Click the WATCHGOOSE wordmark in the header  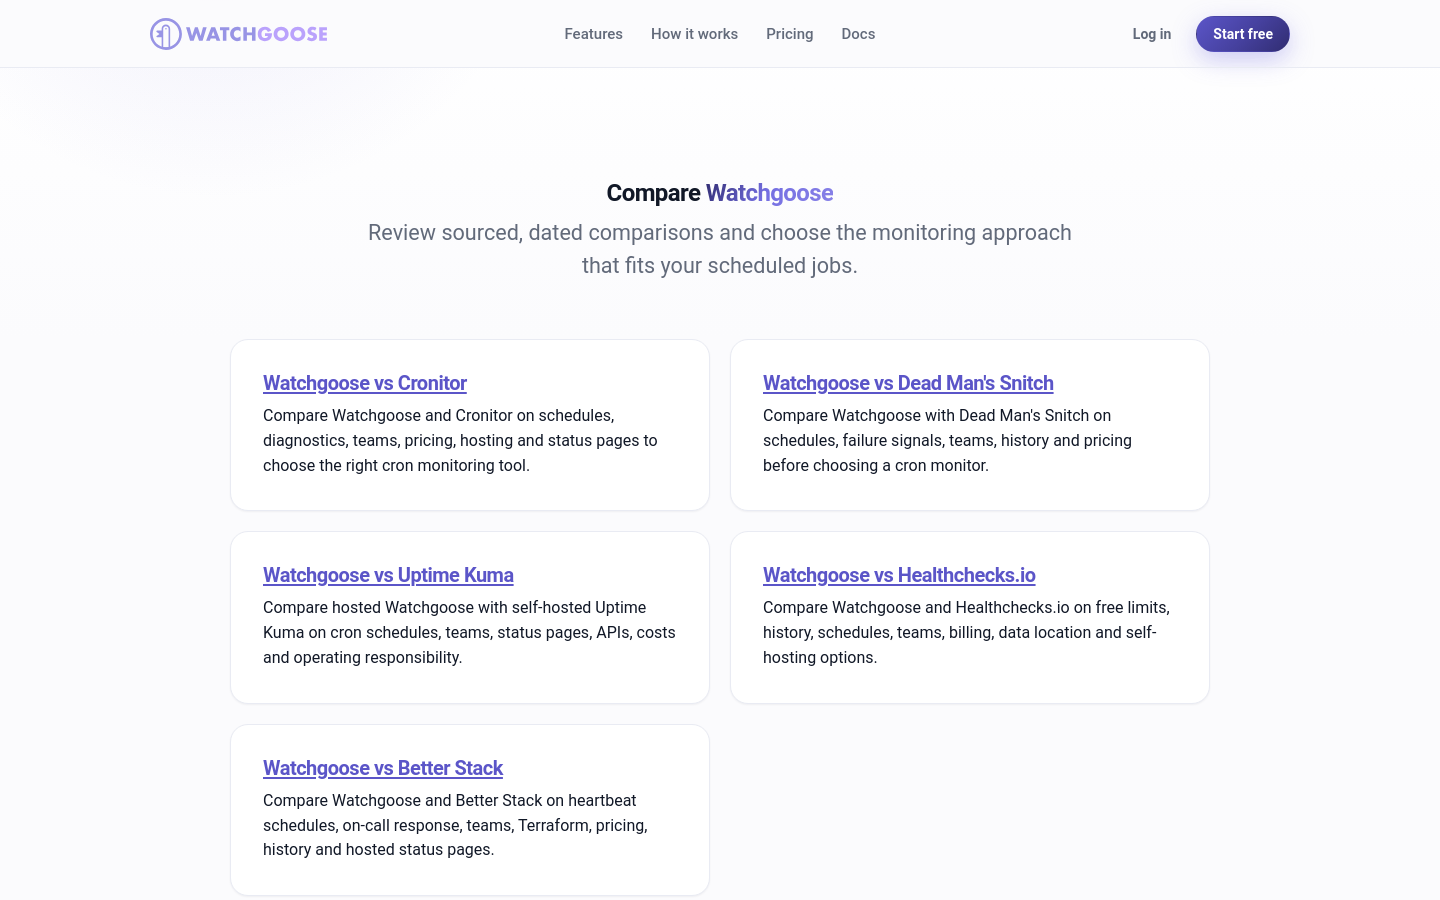pyautogui.click(x=257, y=34)
